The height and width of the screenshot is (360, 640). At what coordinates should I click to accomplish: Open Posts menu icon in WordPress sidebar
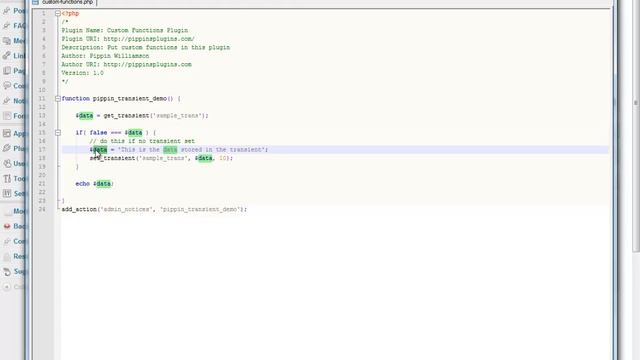point(7,11)
